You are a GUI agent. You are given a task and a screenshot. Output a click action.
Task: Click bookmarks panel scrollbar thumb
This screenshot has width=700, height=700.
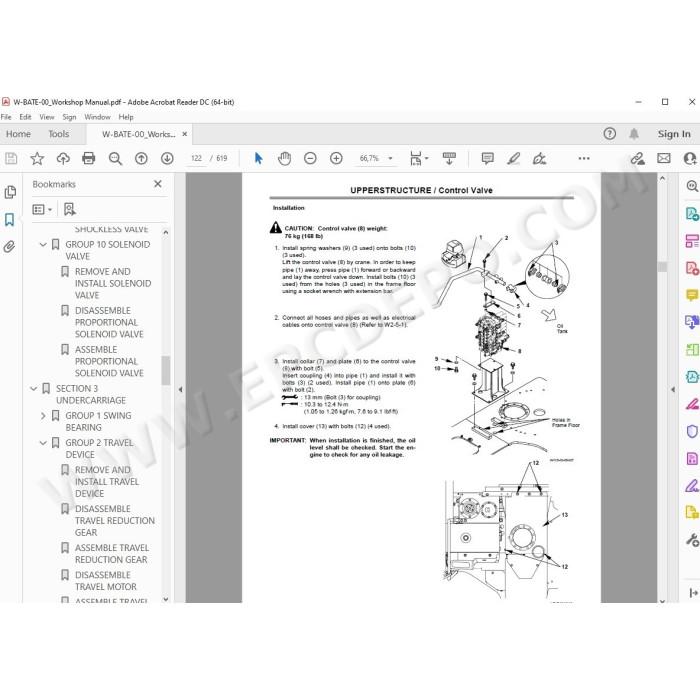tap(166, 370)
